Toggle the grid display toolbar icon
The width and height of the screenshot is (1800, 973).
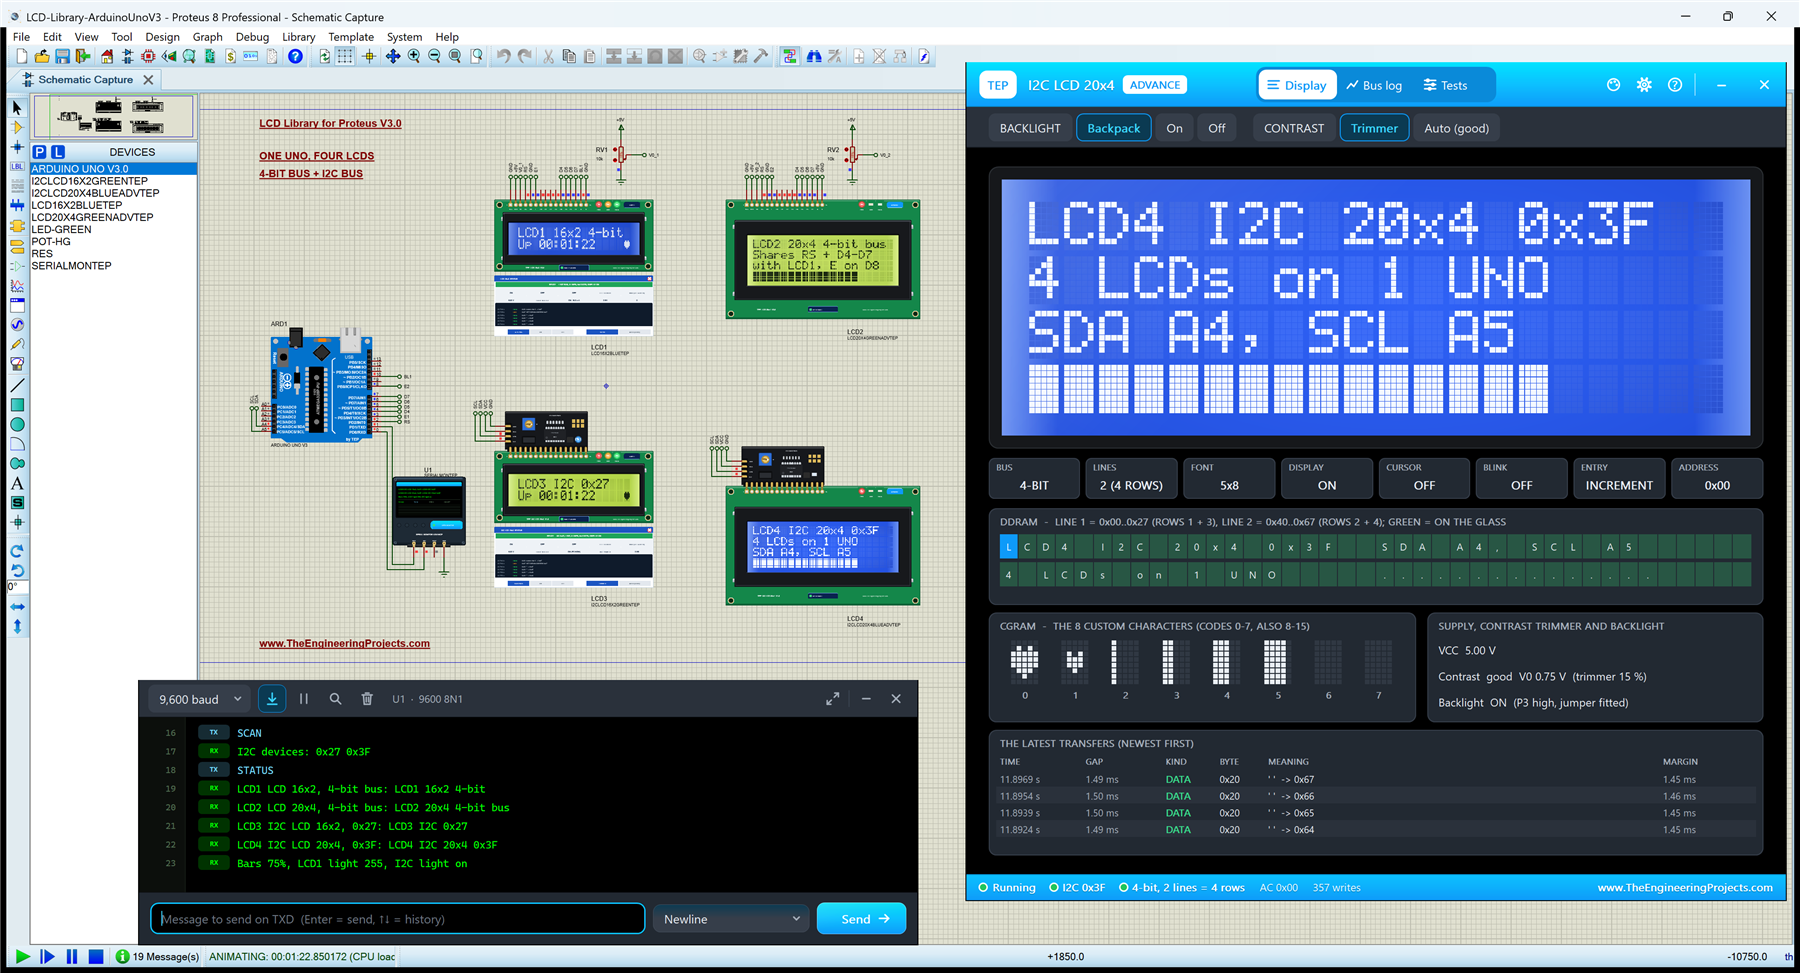pos(345,57)
